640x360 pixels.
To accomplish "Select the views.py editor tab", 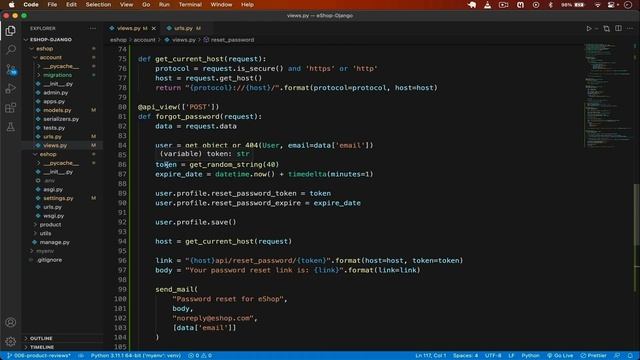I will [128, 29].
